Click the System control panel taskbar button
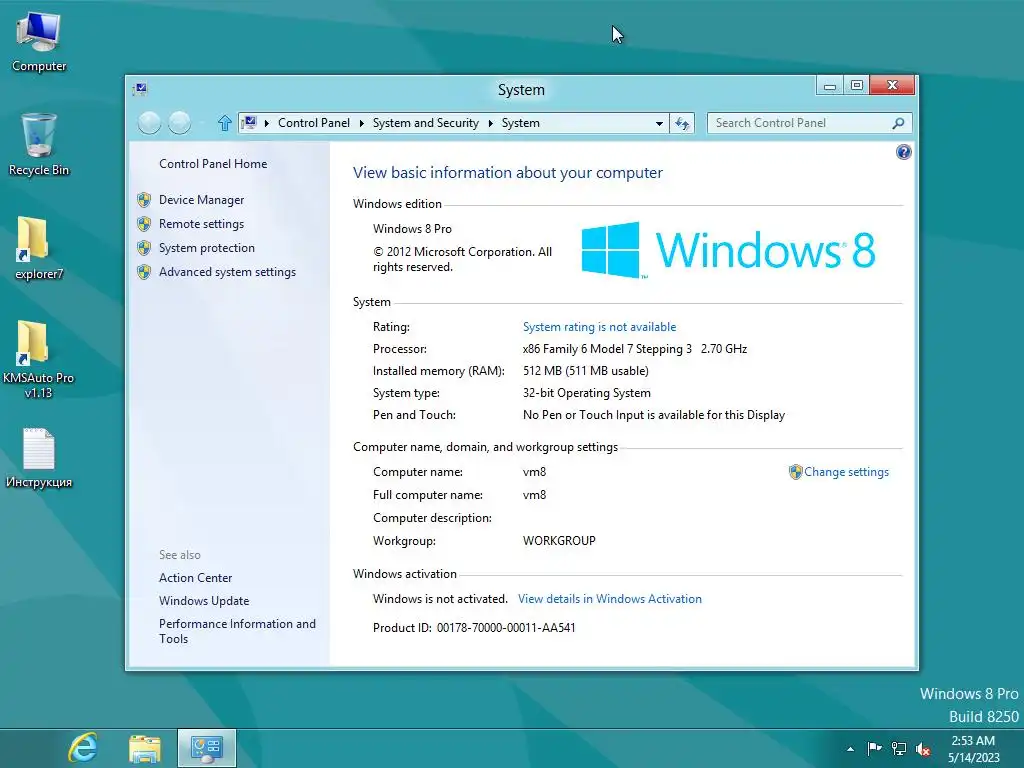 coord(206,748)
